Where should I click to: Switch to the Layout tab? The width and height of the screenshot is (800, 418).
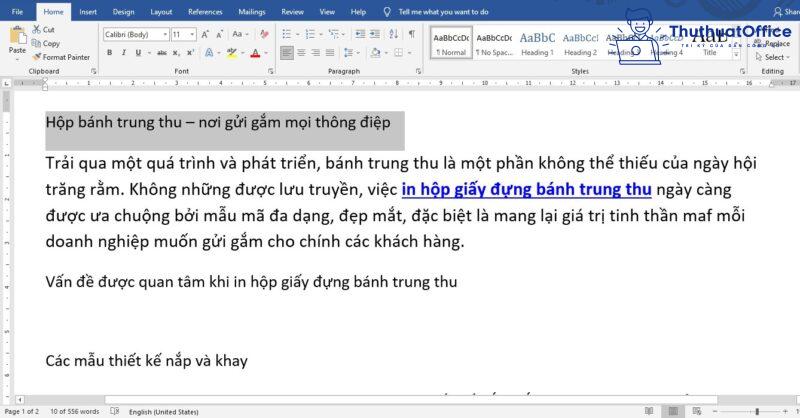[161, 12]
